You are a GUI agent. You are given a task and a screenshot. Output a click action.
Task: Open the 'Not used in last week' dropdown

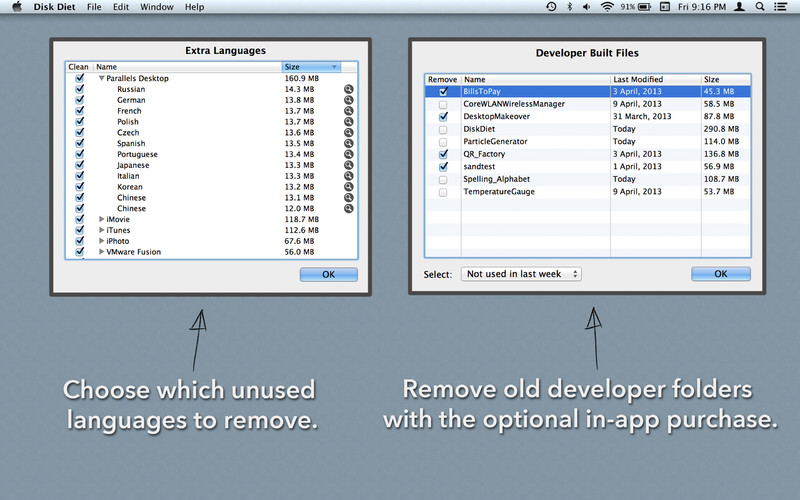pyautogui.click(x=521, y=274)
